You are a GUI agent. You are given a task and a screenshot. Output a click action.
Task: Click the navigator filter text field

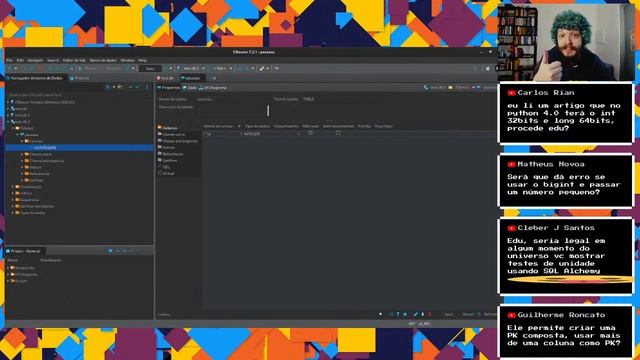point(78,95)
